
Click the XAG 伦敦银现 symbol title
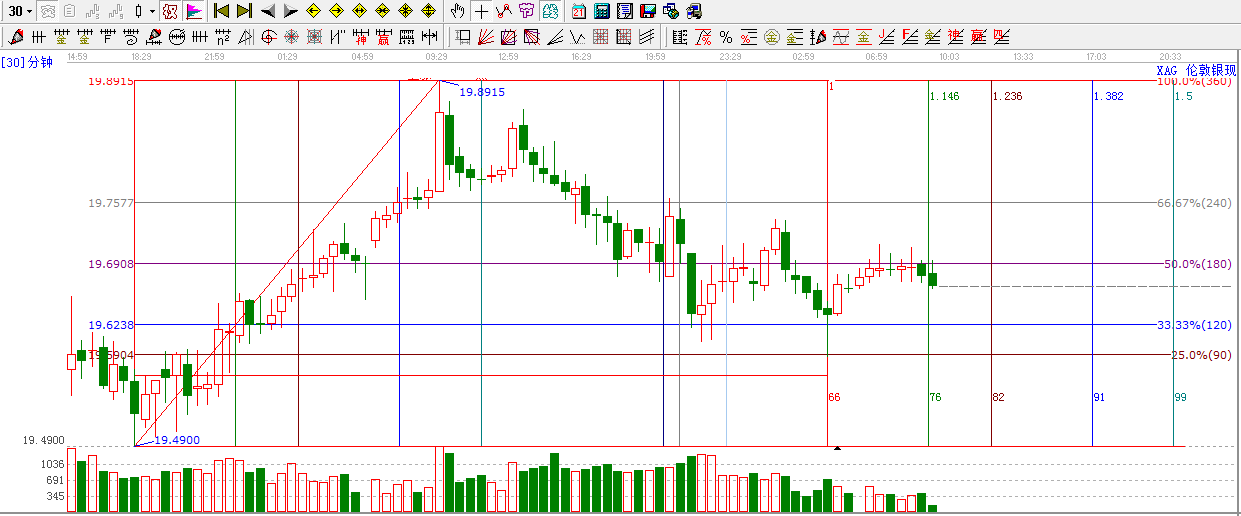[x=1196, y=70]
